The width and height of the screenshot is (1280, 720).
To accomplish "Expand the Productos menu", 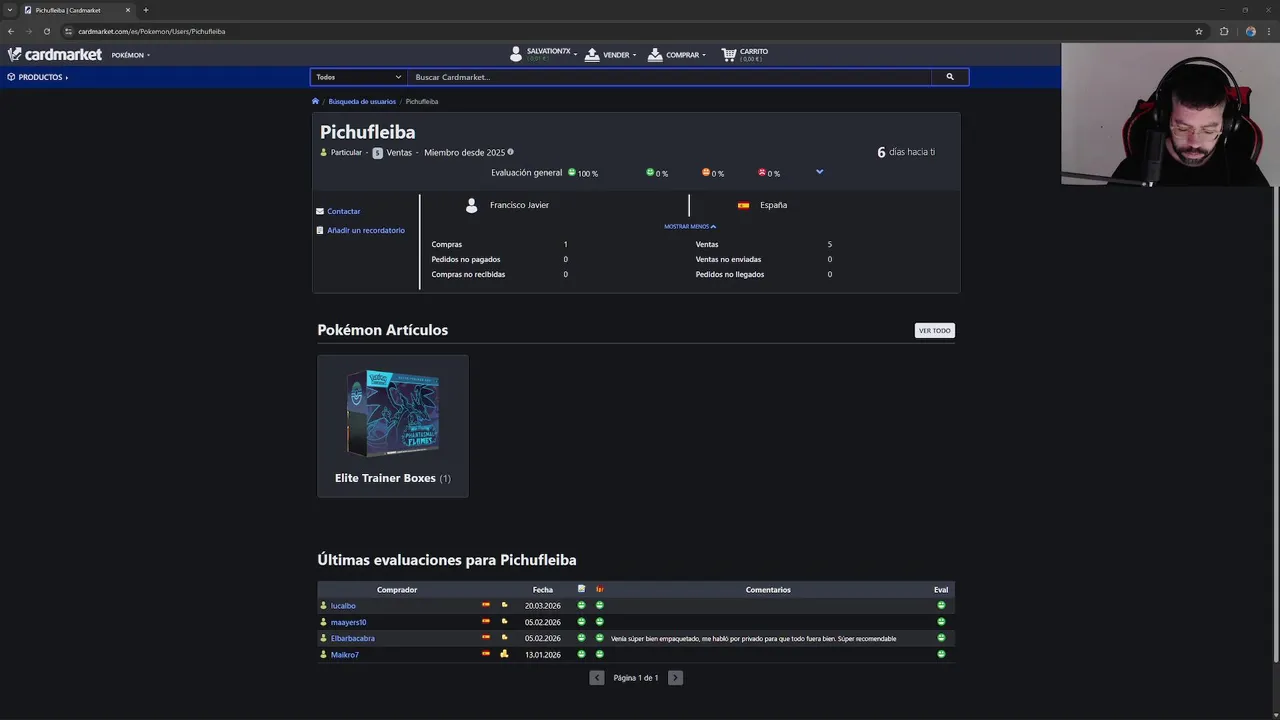I will click(x=38, y=77).
